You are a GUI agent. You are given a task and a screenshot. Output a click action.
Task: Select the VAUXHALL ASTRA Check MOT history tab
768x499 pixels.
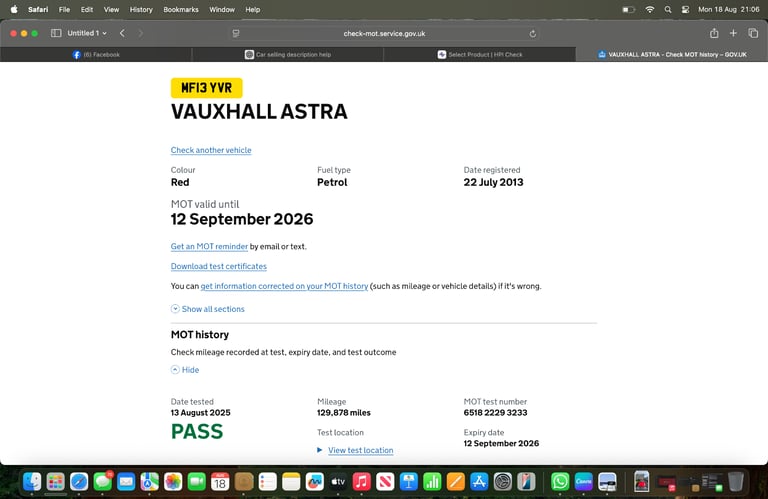coord(672,54)
